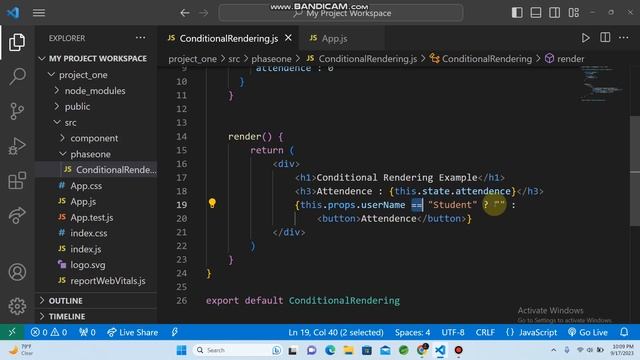Start server with Go Live

[x=588, y=332]
